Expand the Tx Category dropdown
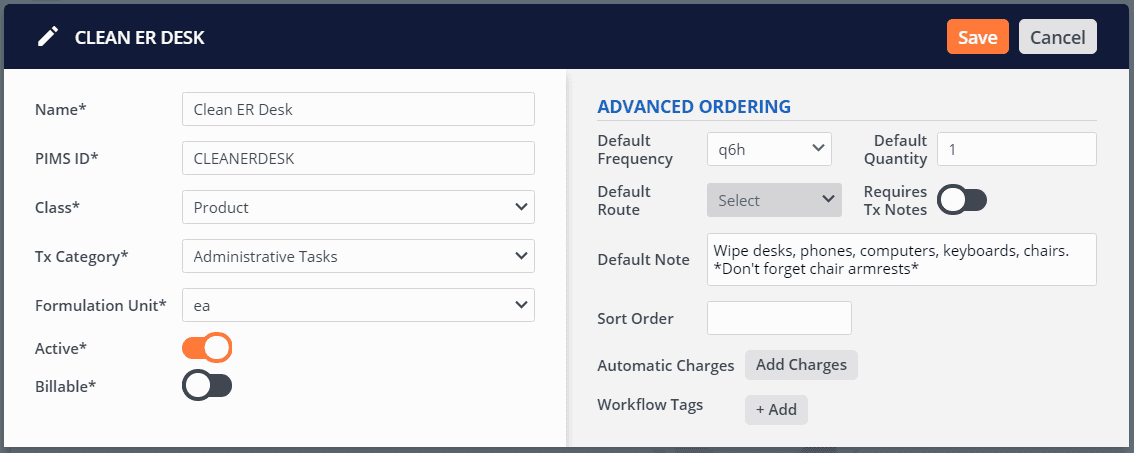Screen dimensions: 1134x453 tap(358, 256)
